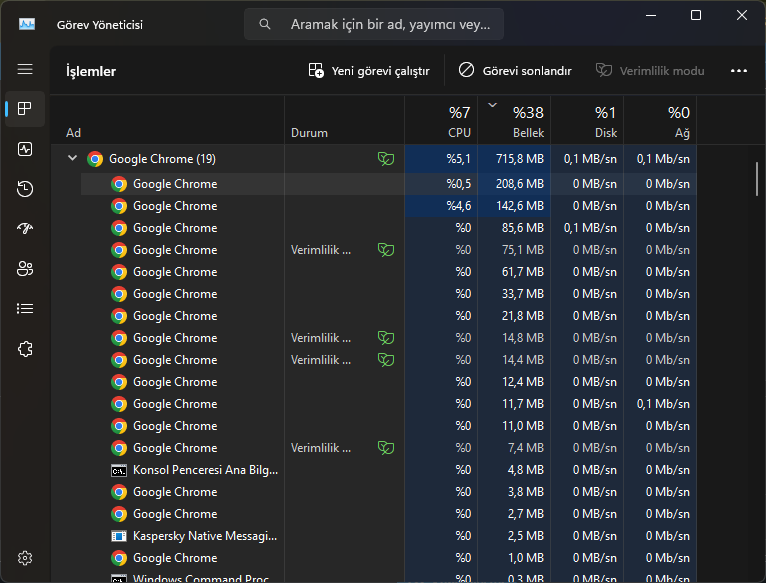The width and height of the screenshot is (766, 583).
Task: Minimize the Task Manager window
Action: pos(651,15)
